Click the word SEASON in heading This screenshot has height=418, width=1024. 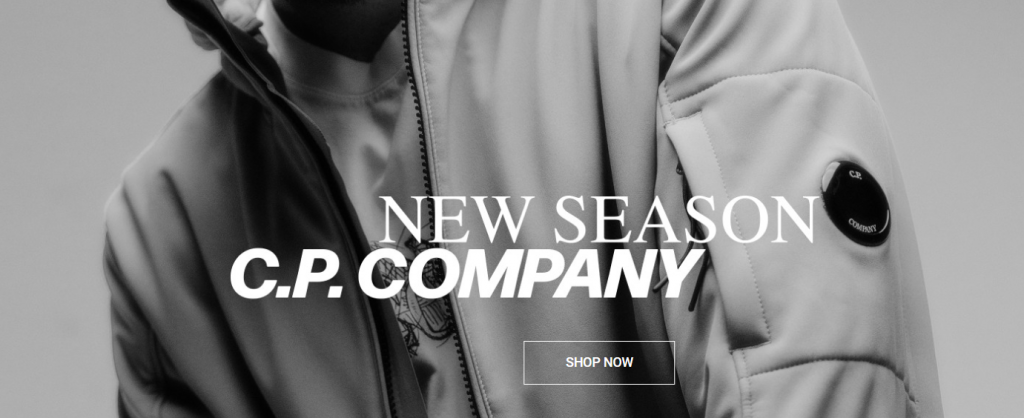tap(686, 220)
